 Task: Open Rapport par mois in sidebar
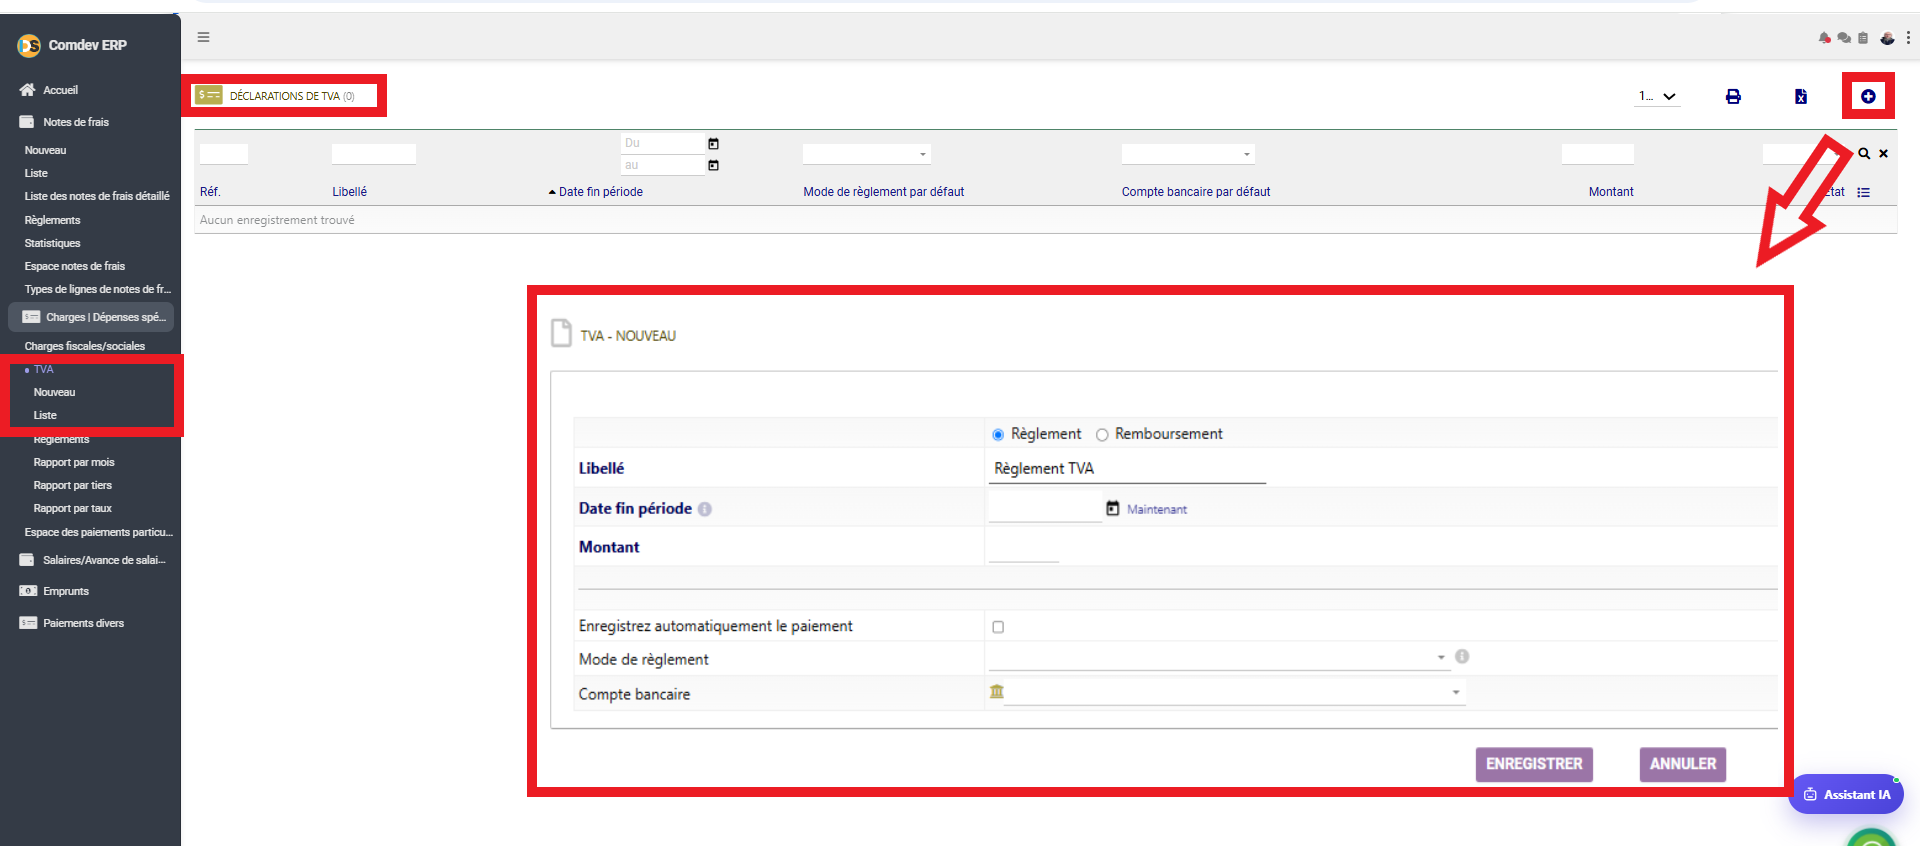pos(74,462)
